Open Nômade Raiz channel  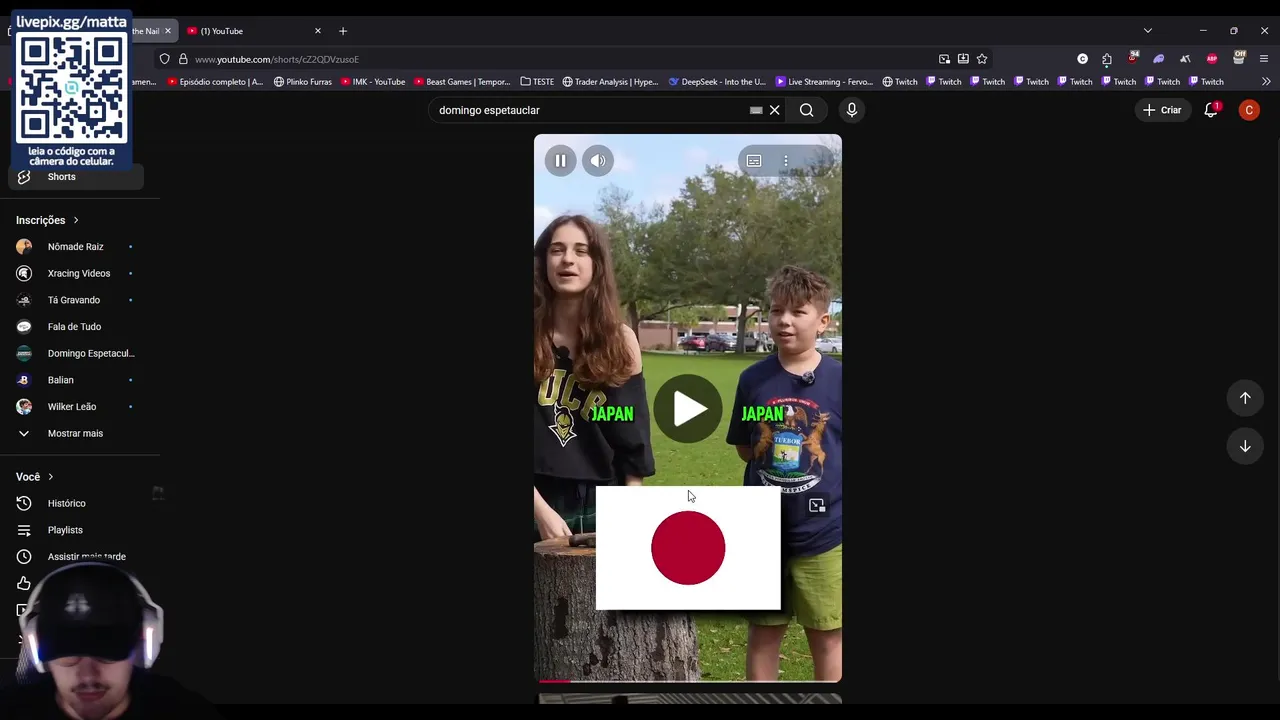coord(76,247)
